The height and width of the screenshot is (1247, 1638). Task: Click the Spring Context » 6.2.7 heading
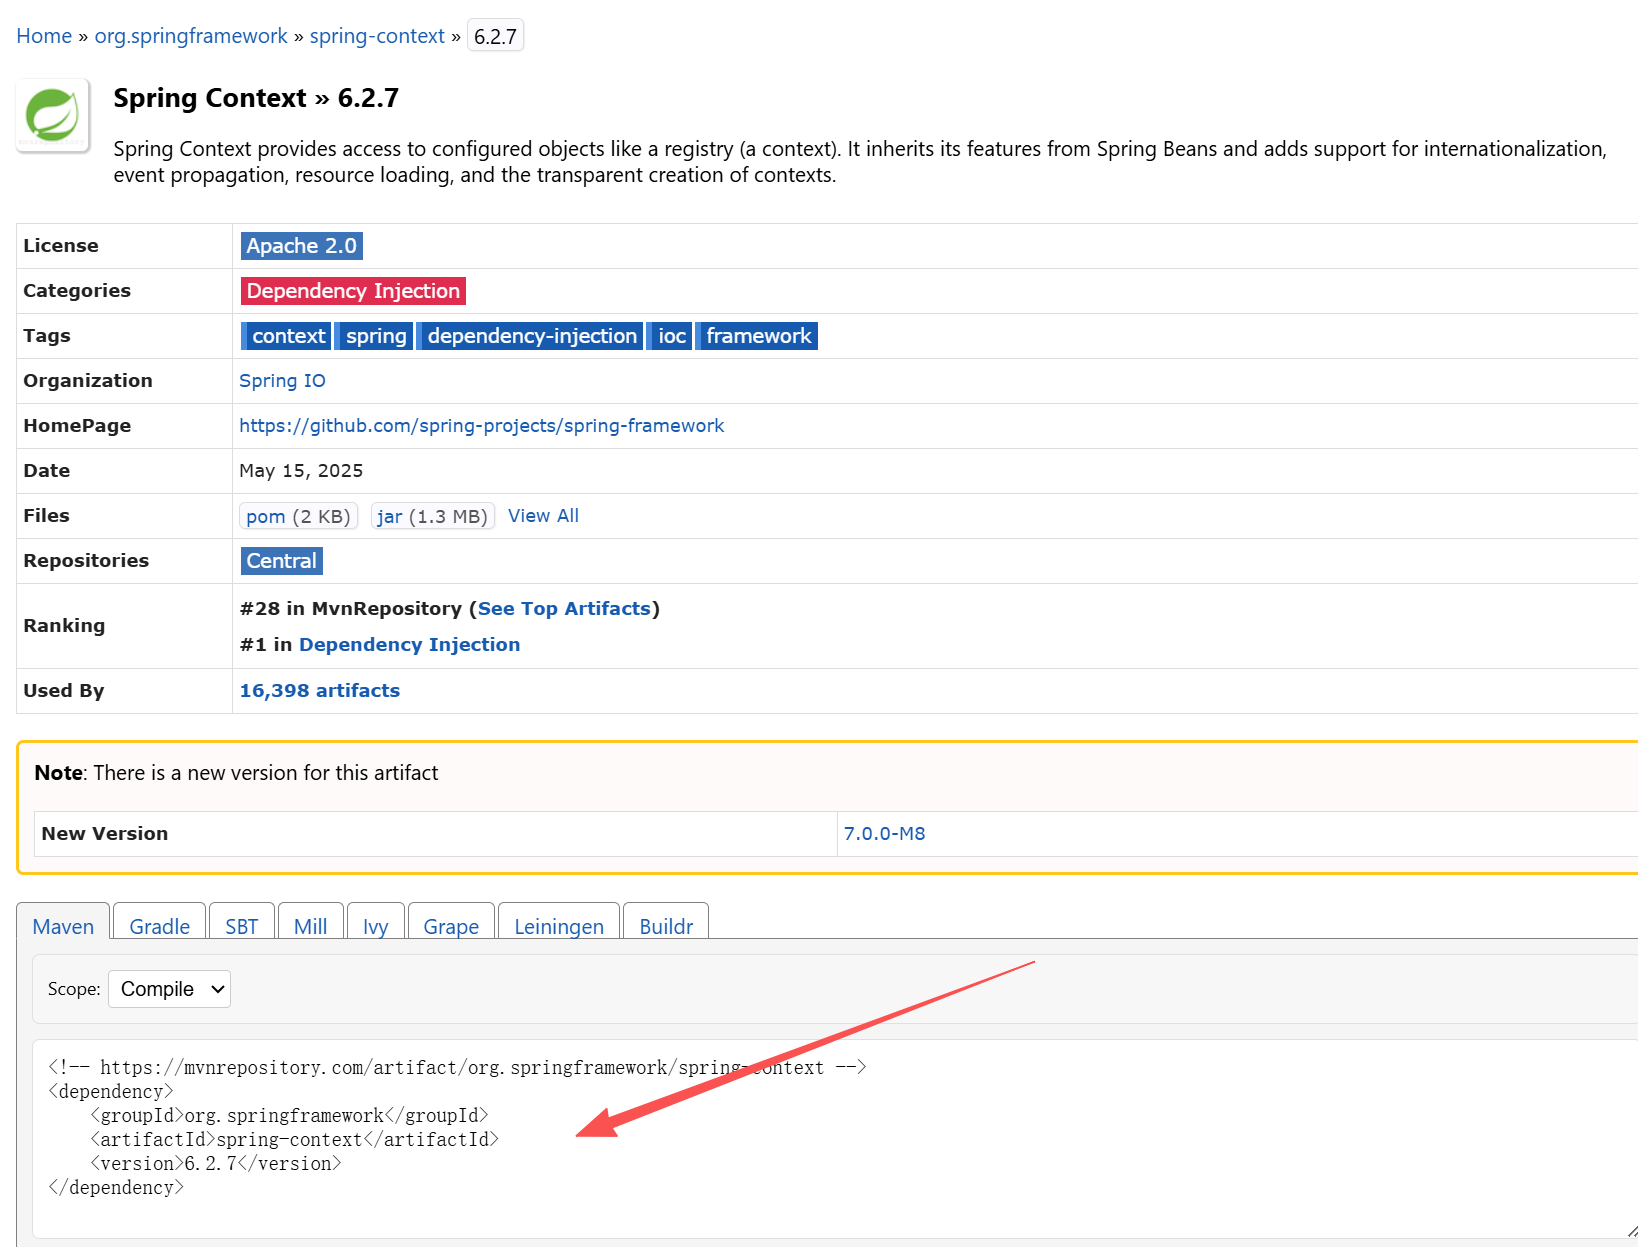coord(256,98)
